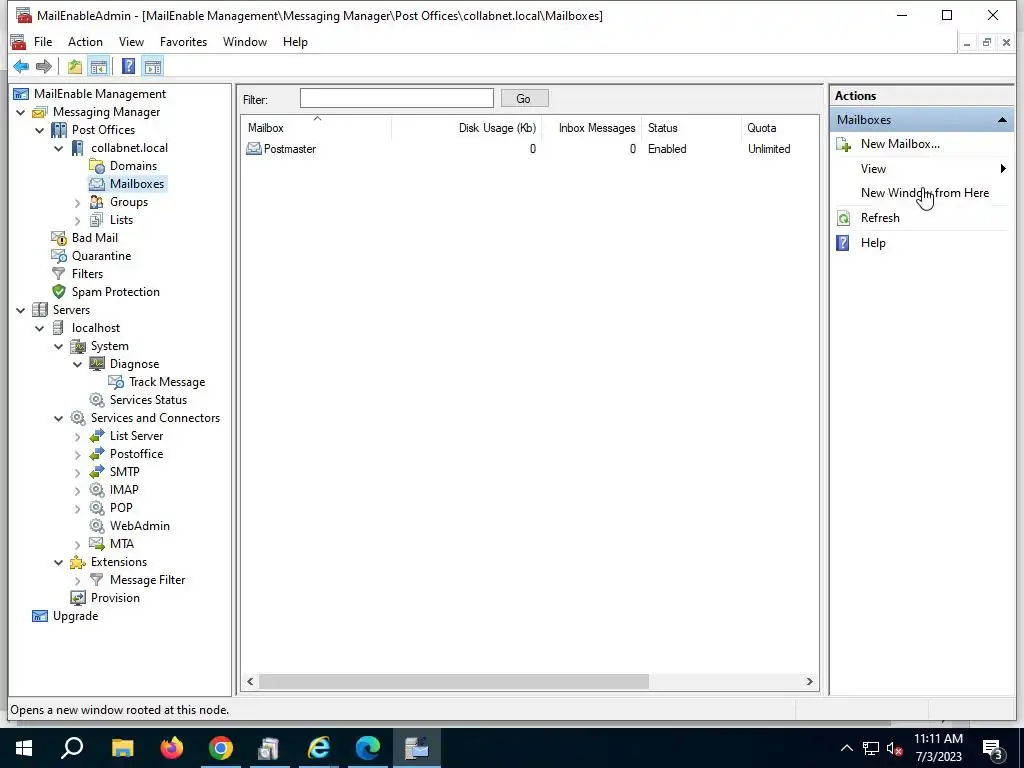1024x768 pixels.
Task: Open File Explorer from the taskbar
Action: click(x=123, y=748)
